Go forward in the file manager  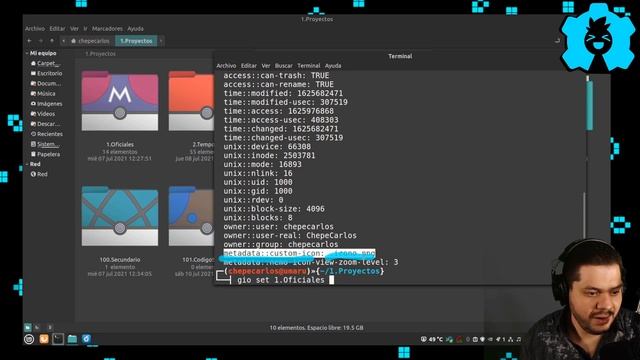40,41
